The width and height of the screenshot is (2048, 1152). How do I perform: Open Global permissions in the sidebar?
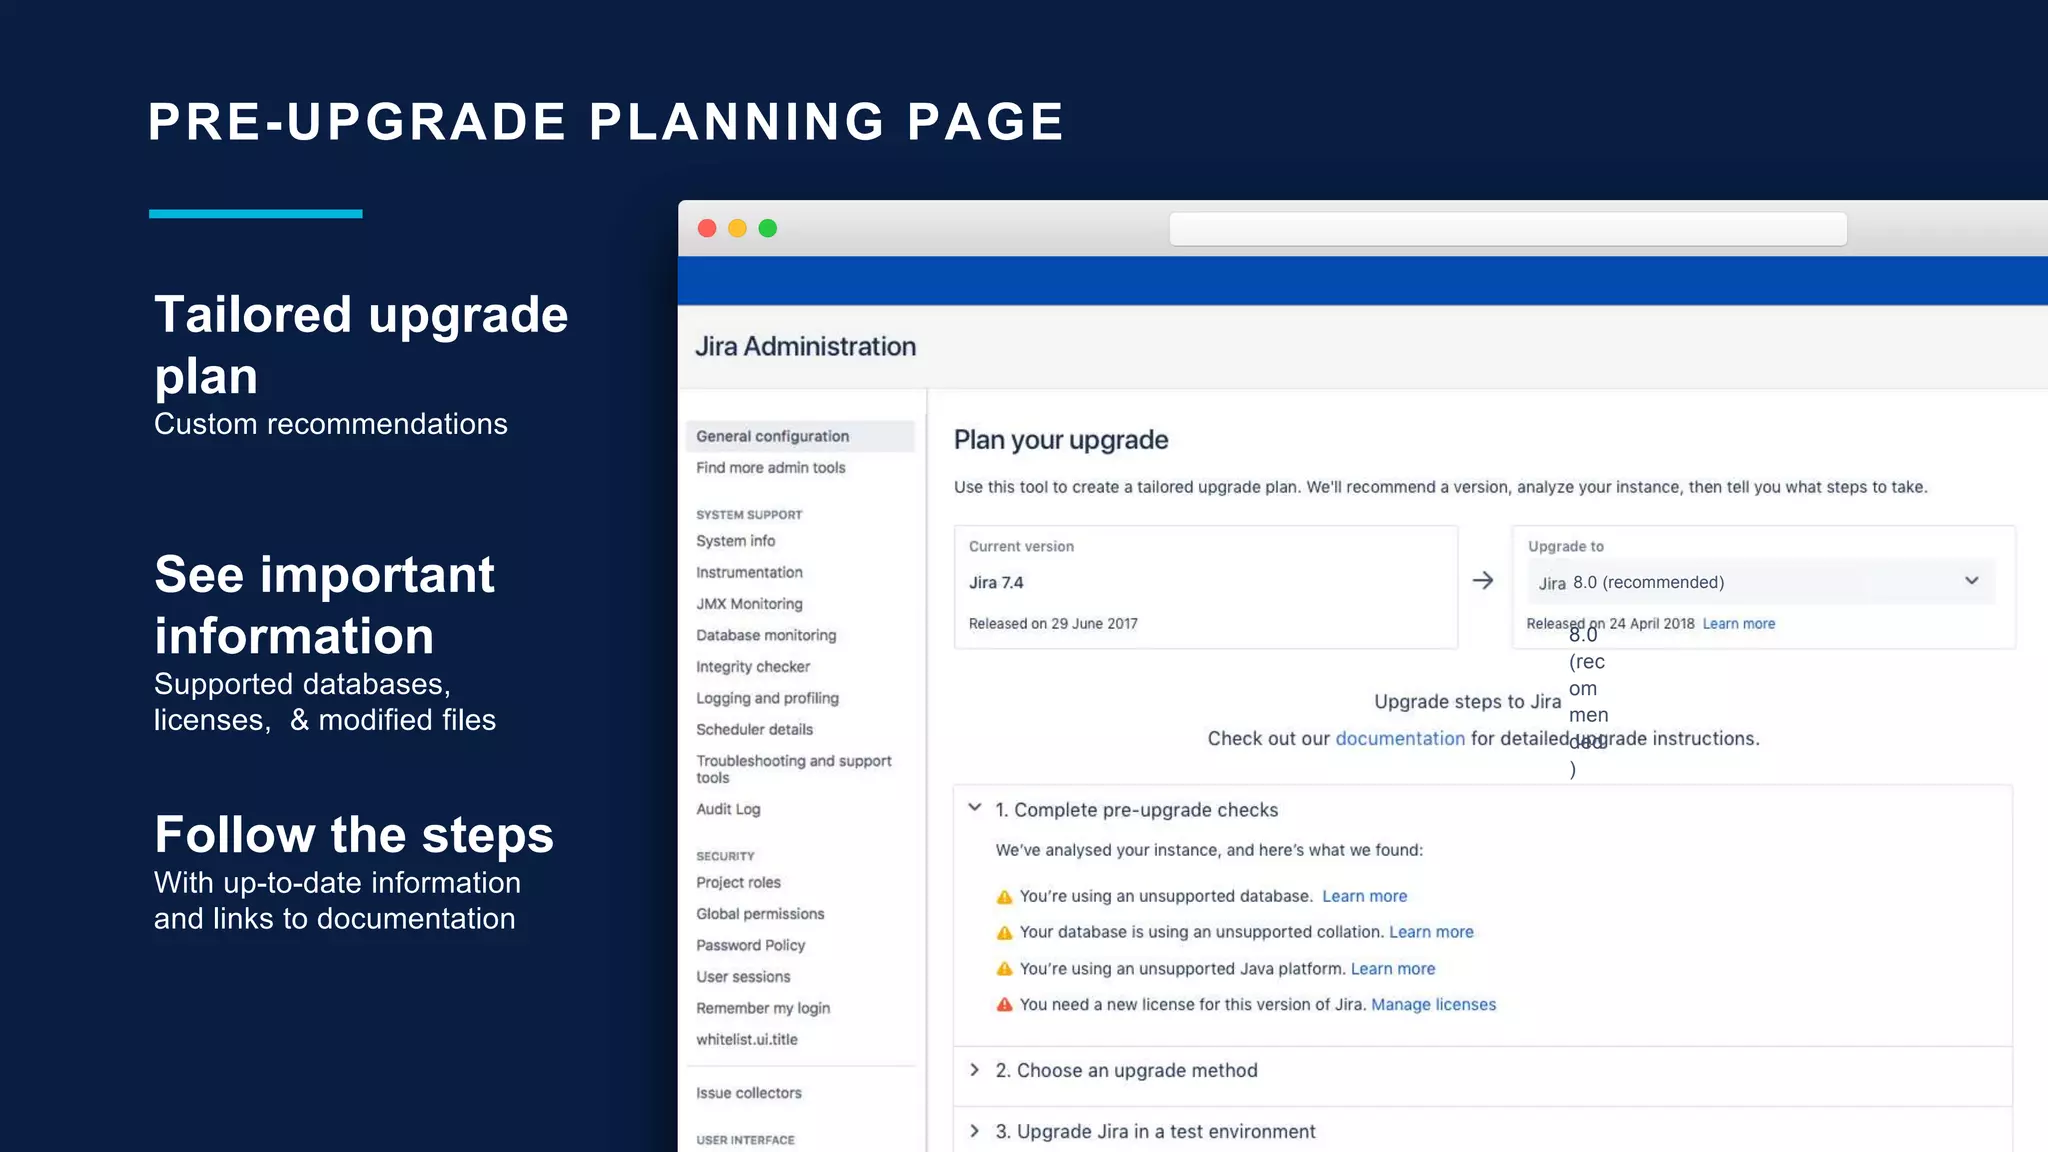click(x=760, y=914)
